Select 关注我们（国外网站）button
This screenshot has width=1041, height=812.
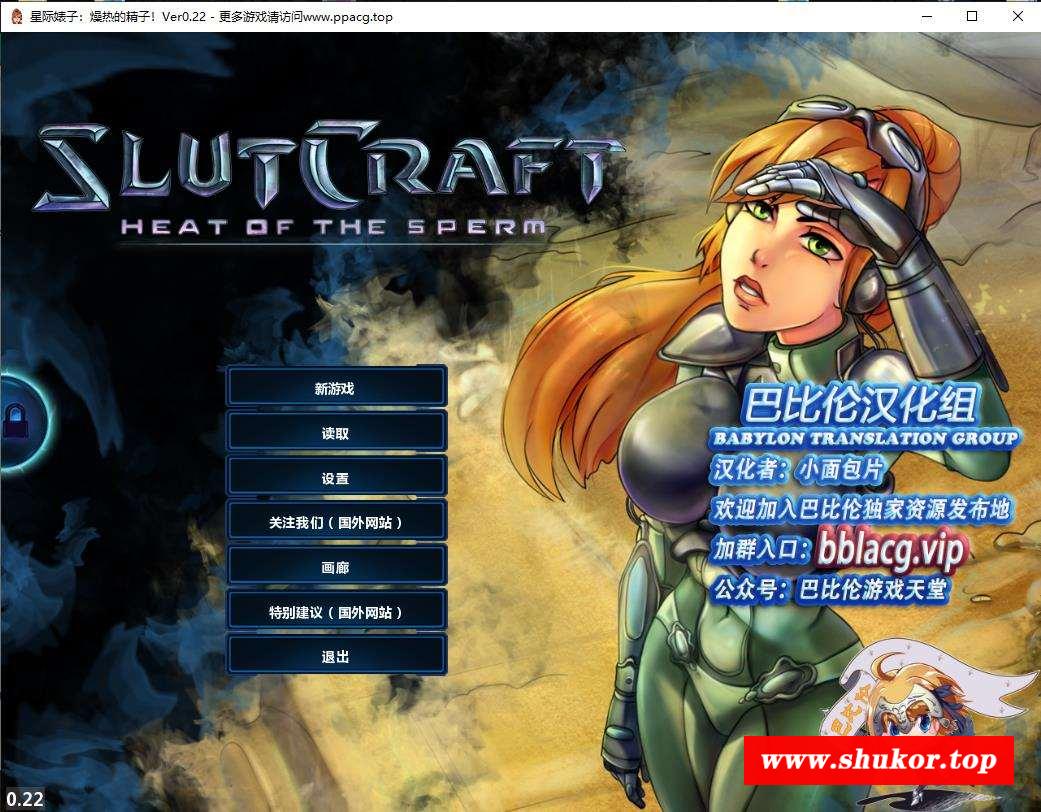pyautogui.click(x=336, y=522)
